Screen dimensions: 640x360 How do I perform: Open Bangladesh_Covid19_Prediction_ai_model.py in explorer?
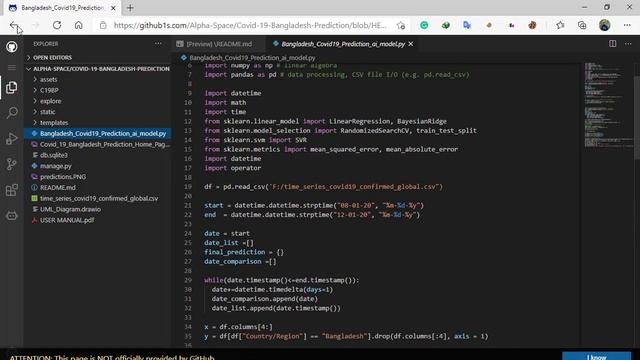(98, 133)
